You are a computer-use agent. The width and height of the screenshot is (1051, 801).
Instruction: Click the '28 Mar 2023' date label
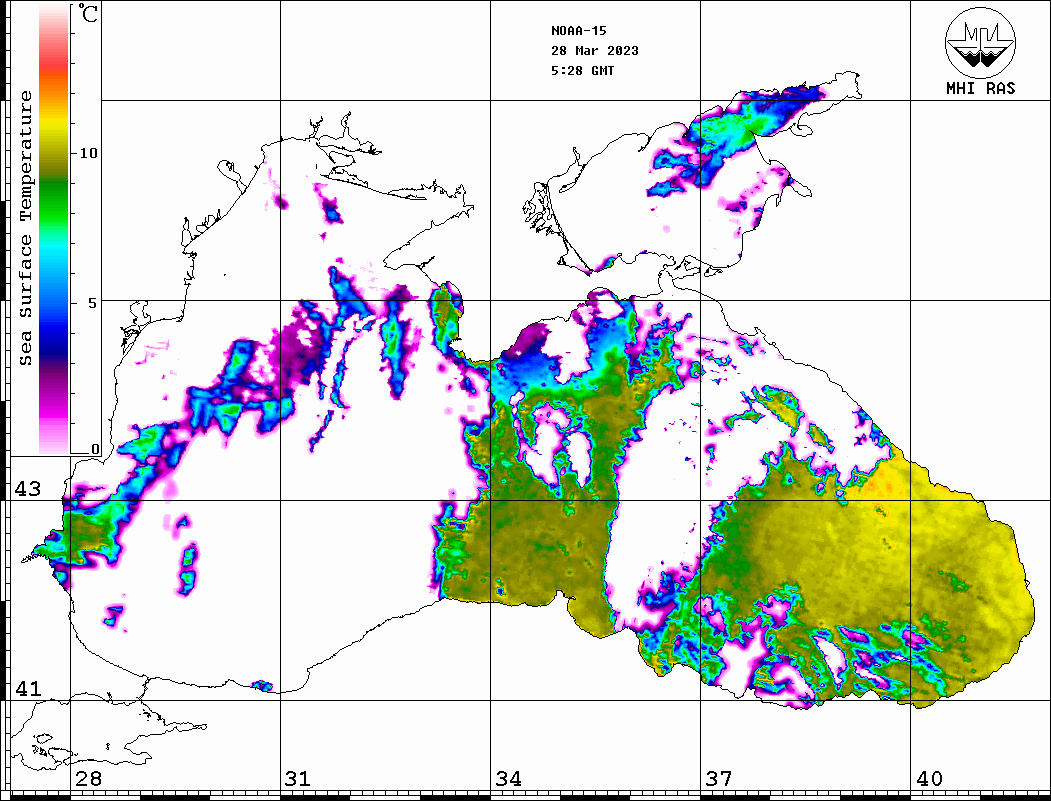[x=595, y=51]
